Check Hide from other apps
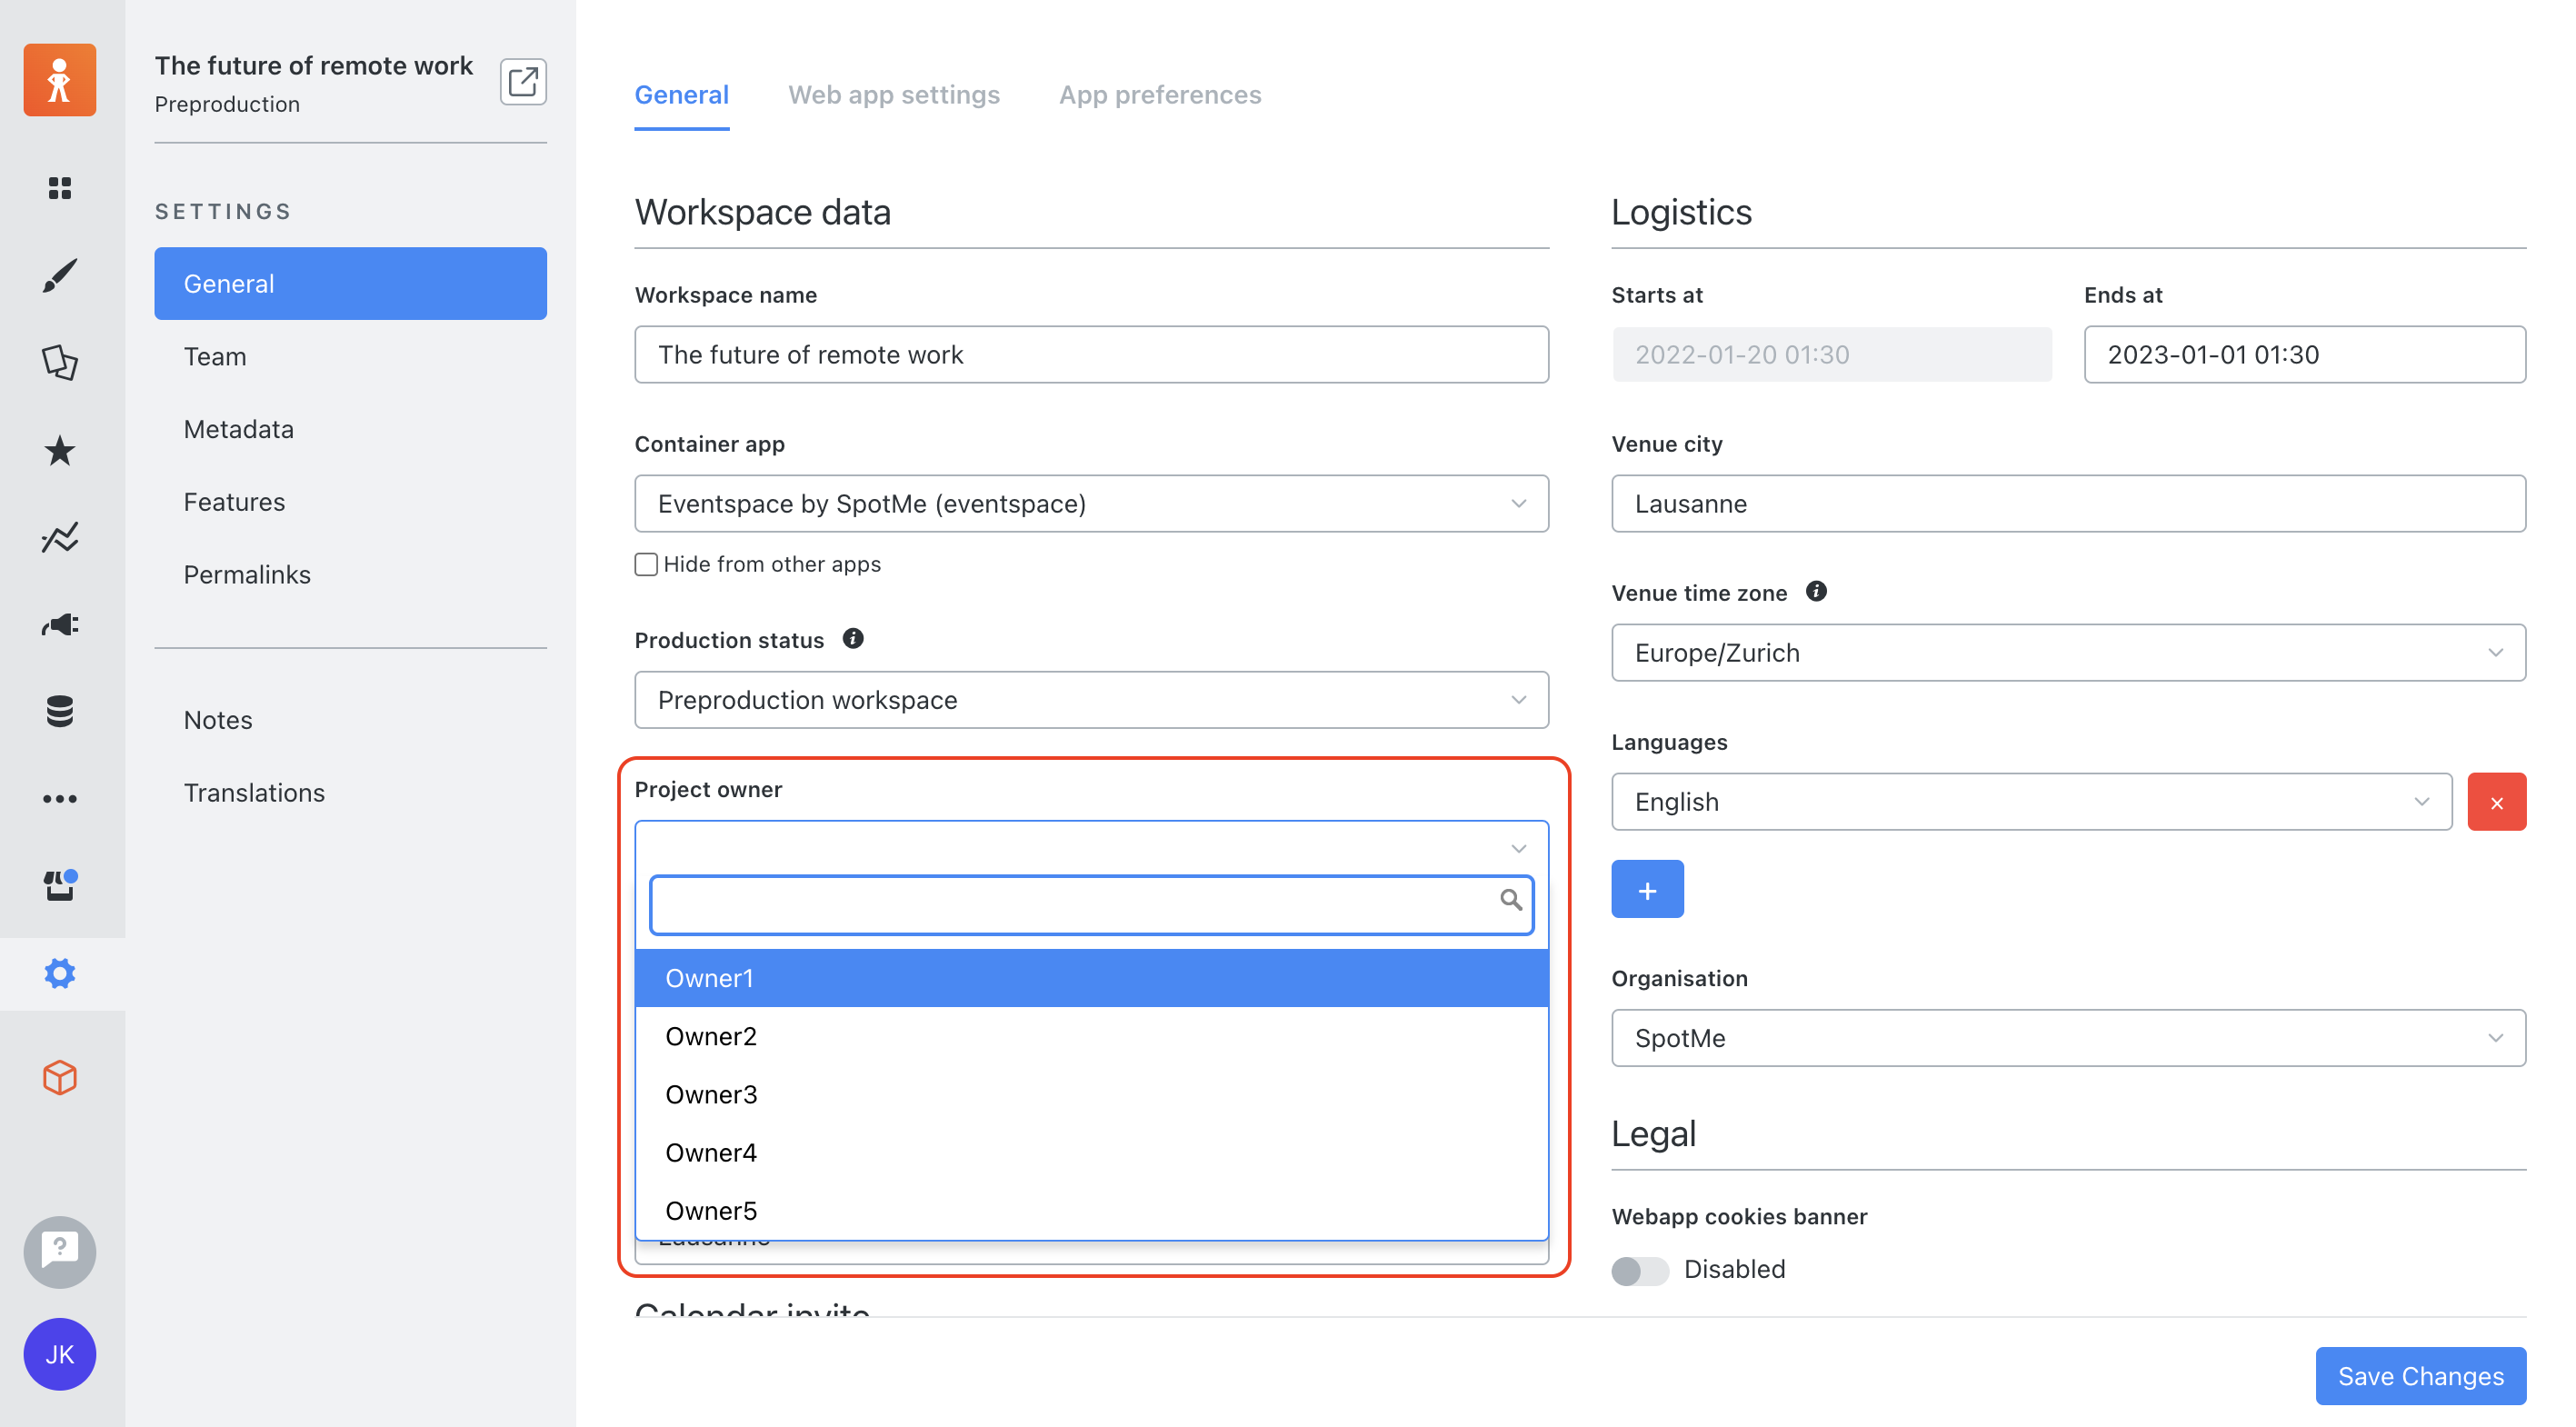The height and width of the screenshot is (1427, 2576). point(646,564)
